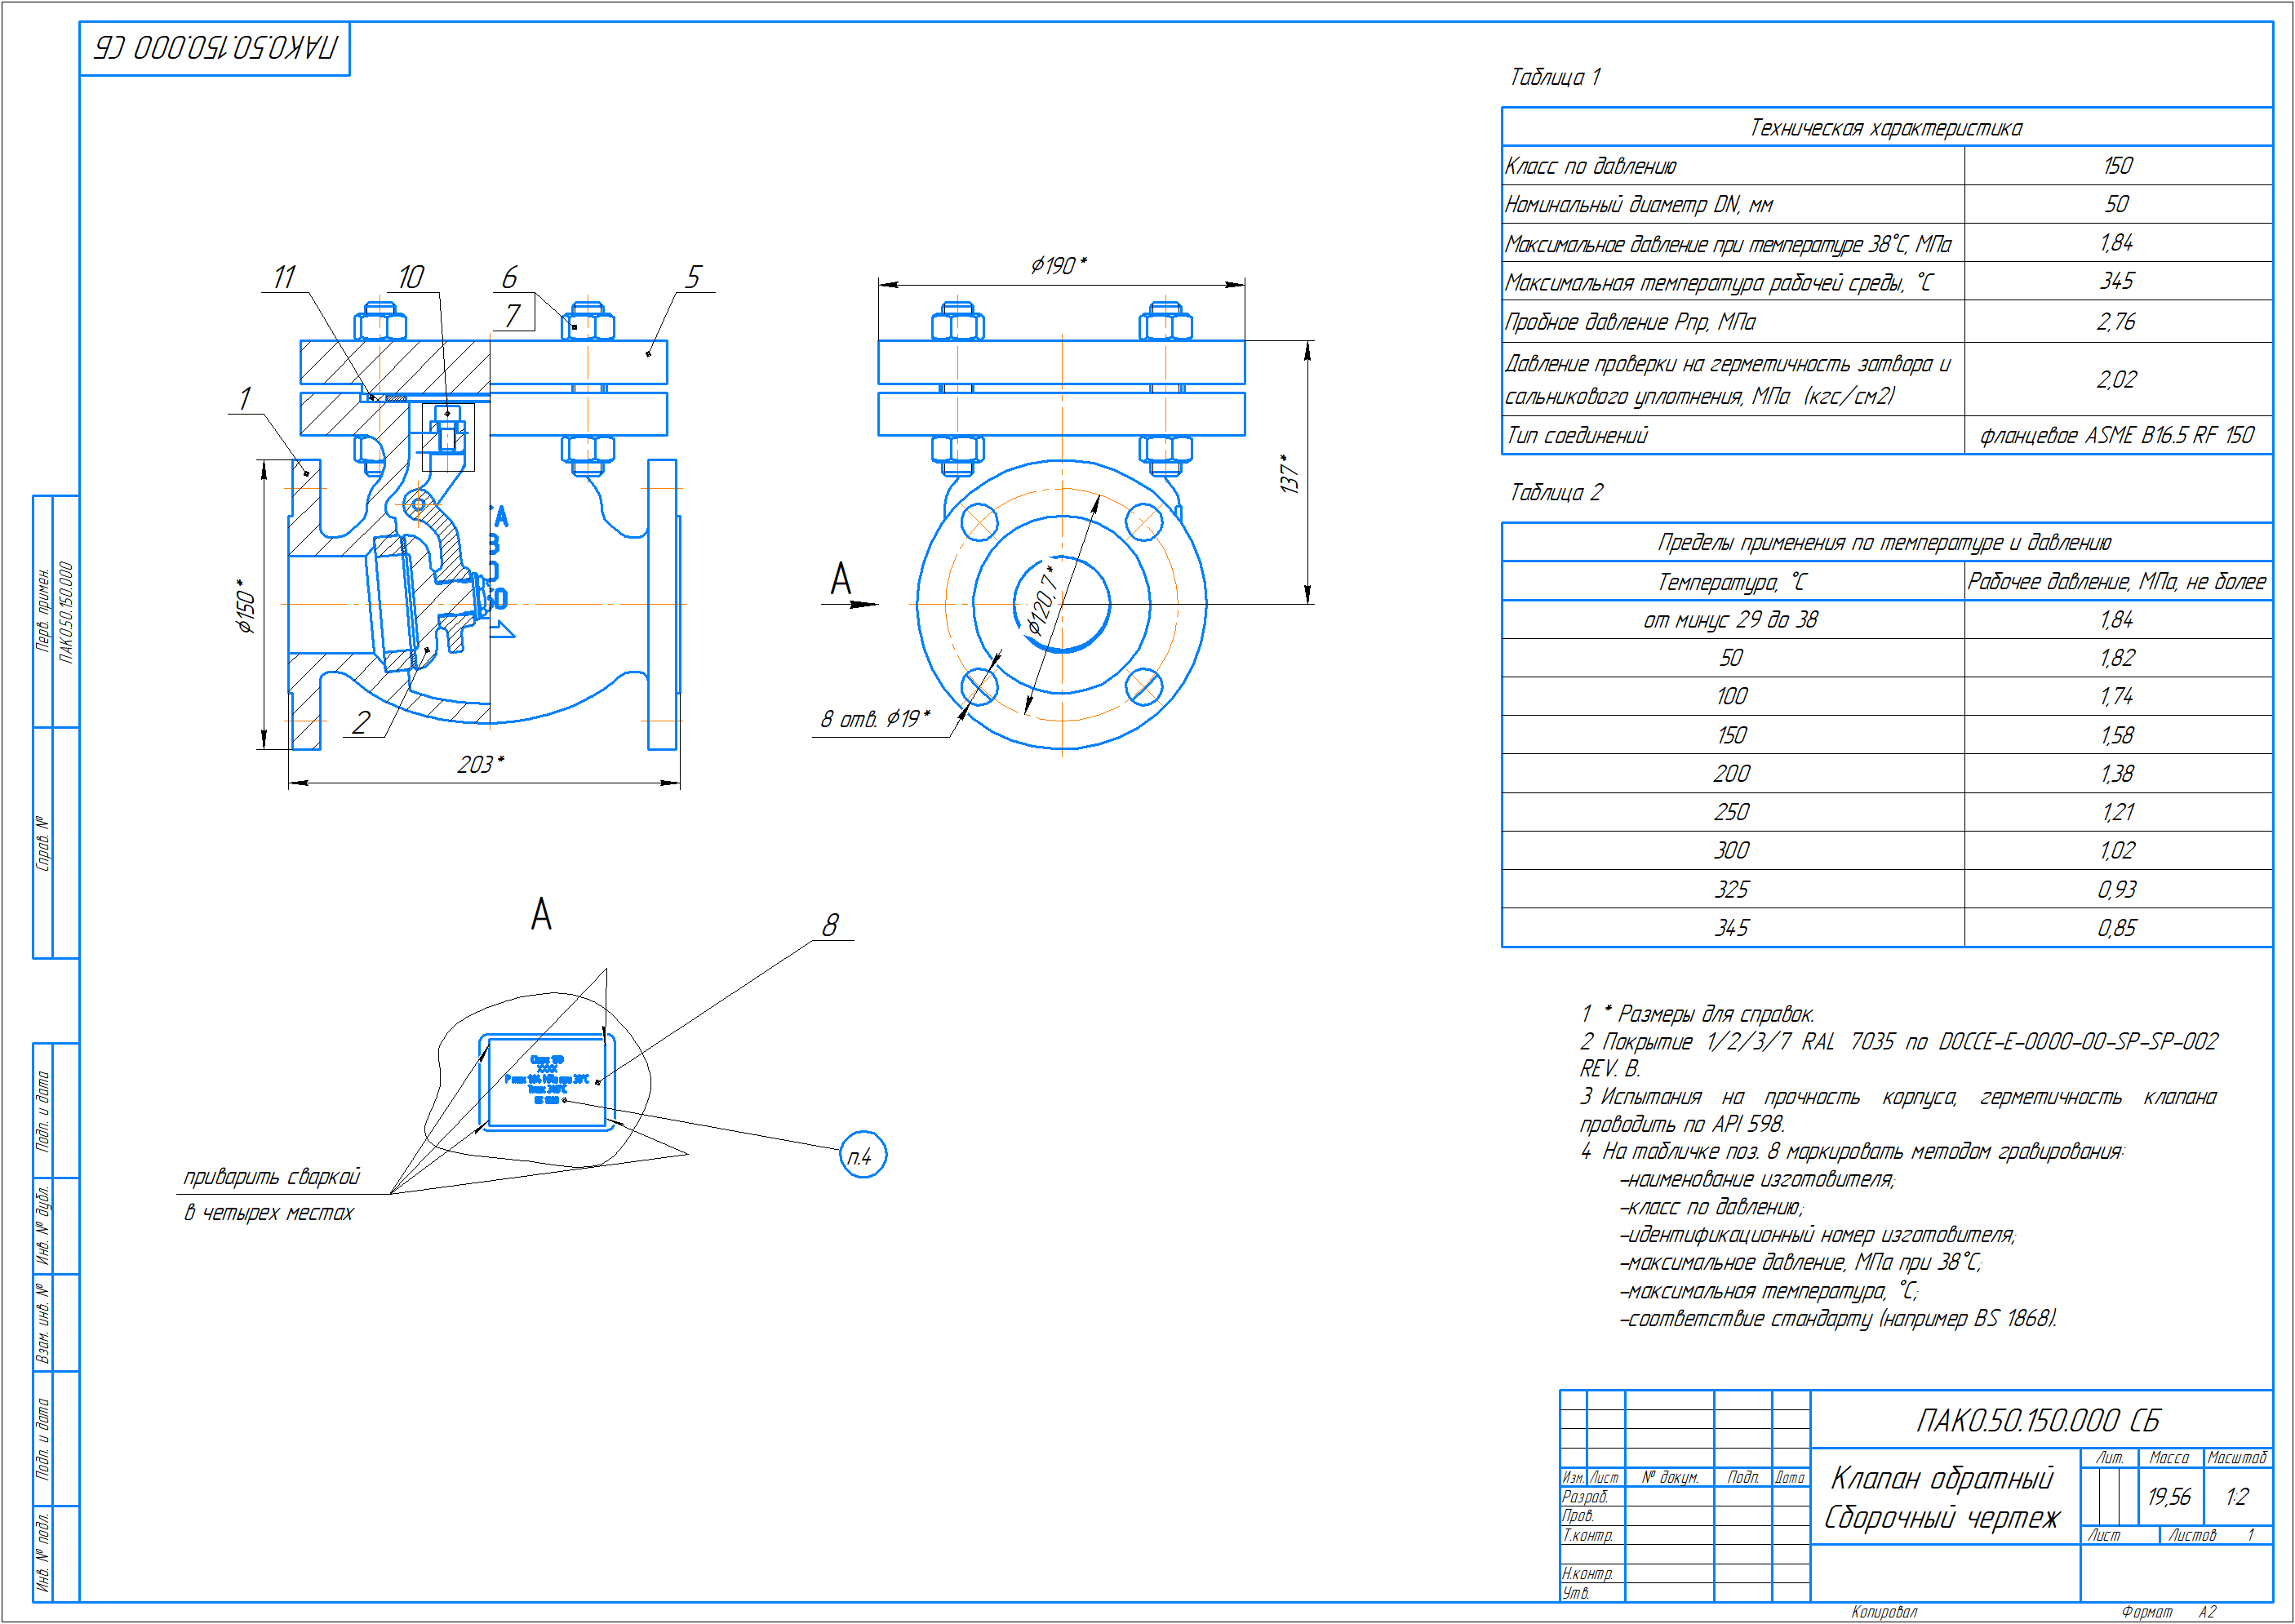This screenshot has height=1624, width=2295.
Task: Select pressure value 0,93
Action: coord(2117,890)
